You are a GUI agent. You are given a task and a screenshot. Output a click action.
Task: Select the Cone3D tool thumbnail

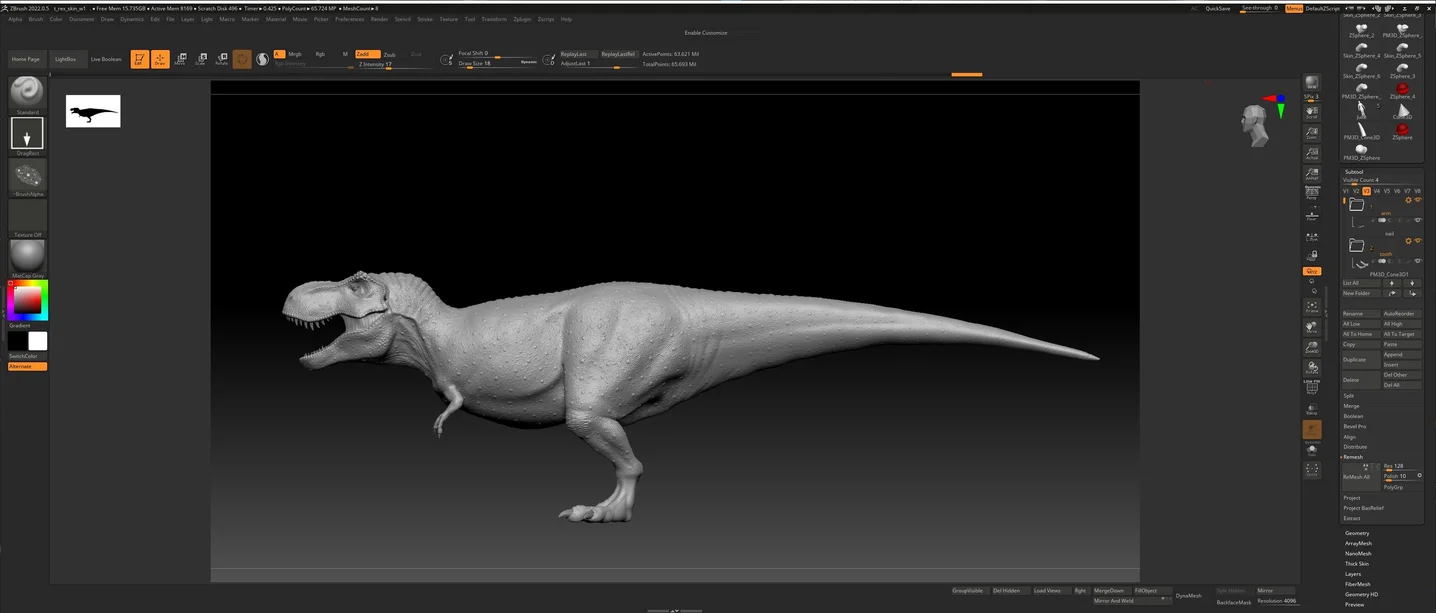click(x=1402, y=110)
